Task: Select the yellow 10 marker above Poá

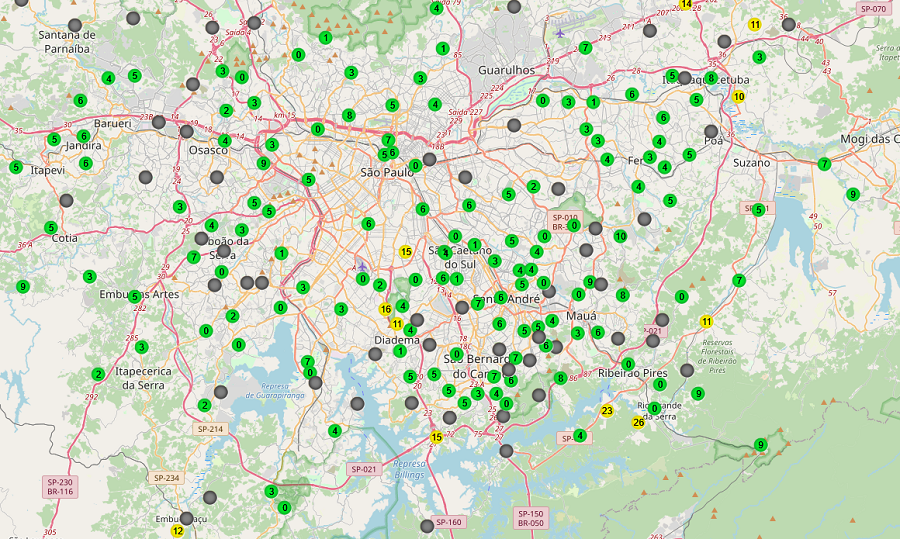Action: coord(739,97)
